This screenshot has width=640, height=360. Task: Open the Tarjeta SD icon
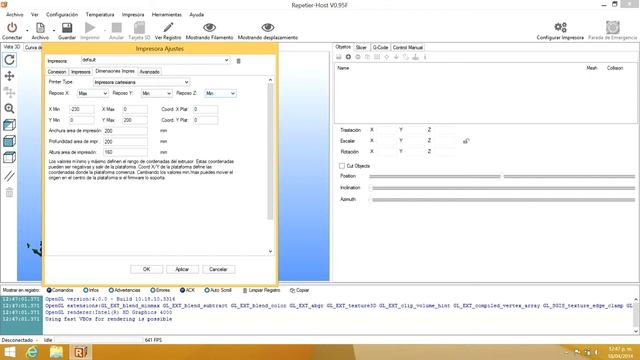point(139,28)
